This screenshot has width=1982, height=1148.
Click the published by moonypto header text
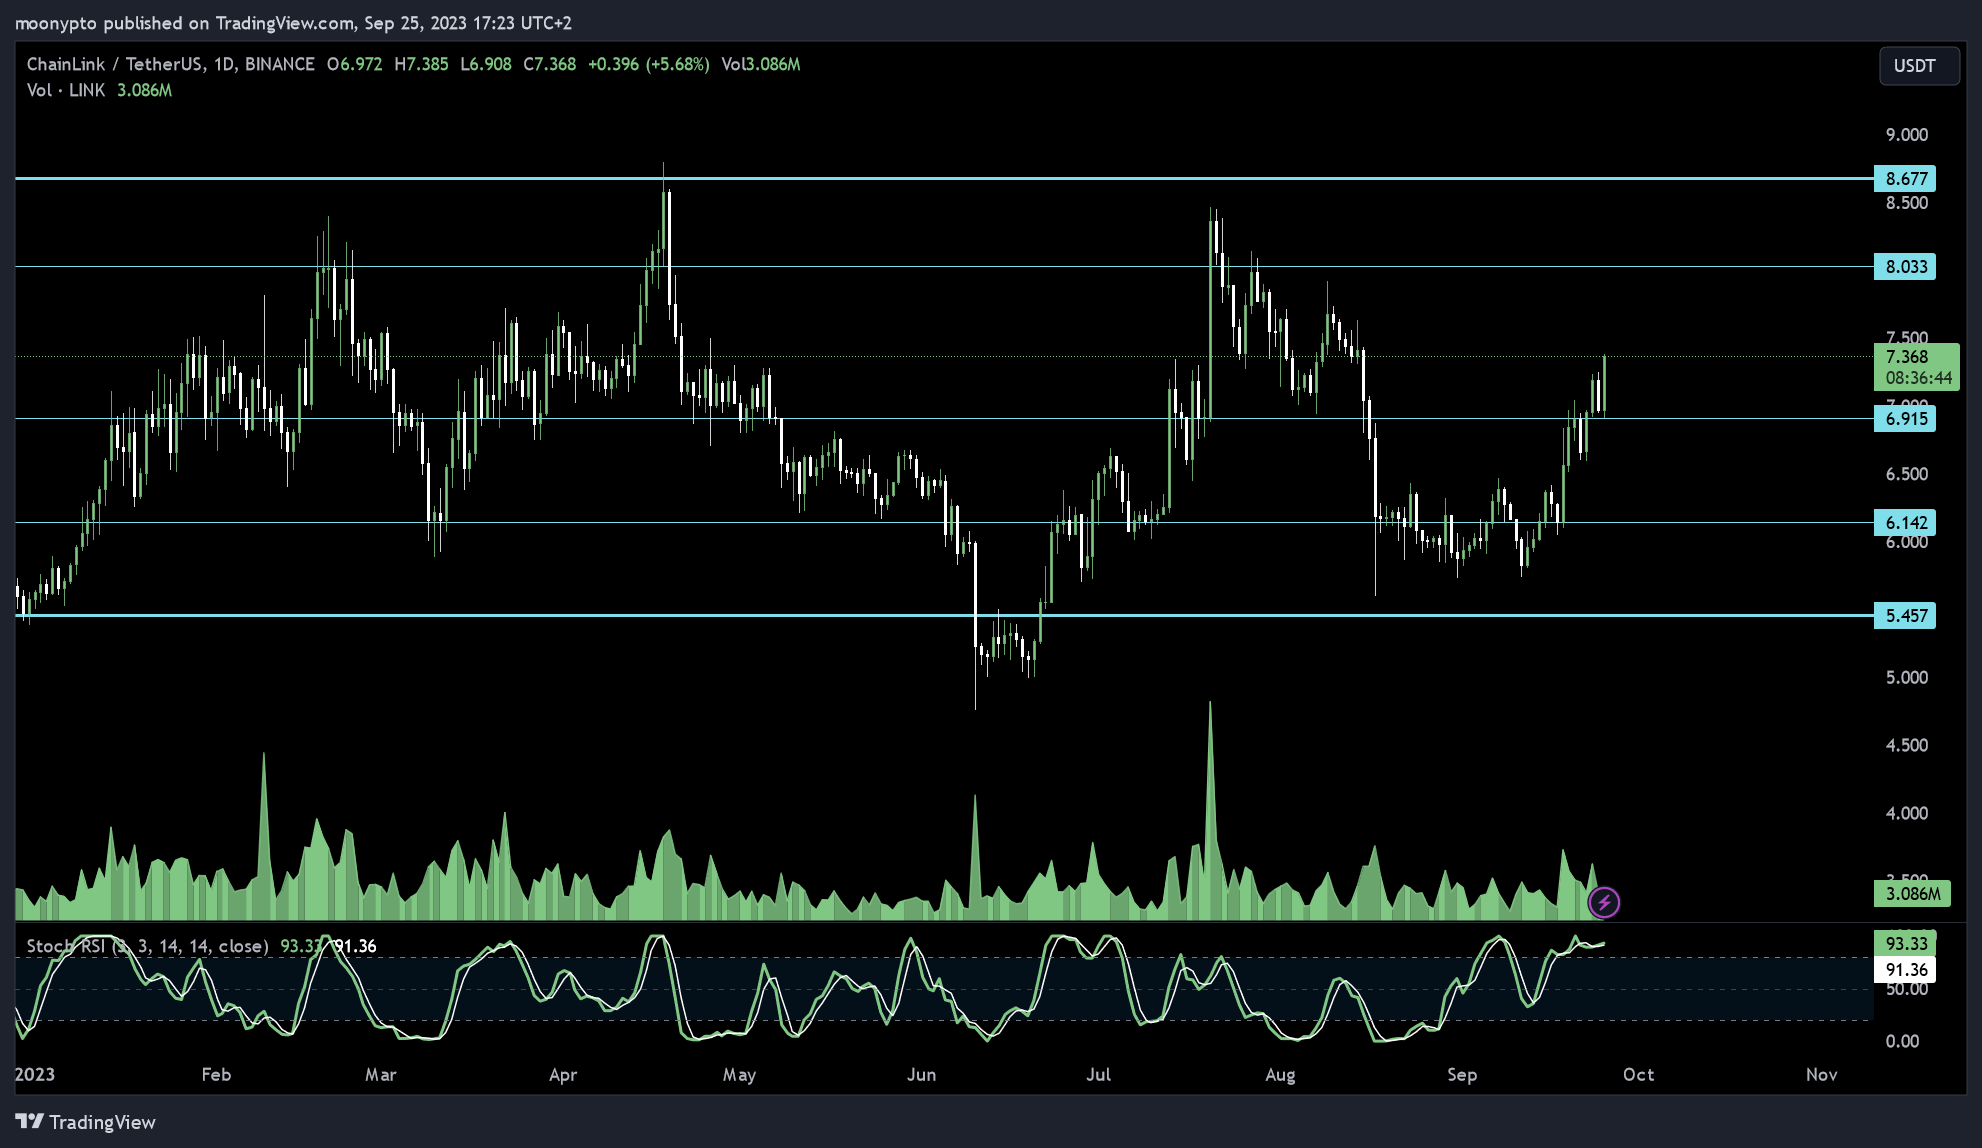tap(293, 23)
